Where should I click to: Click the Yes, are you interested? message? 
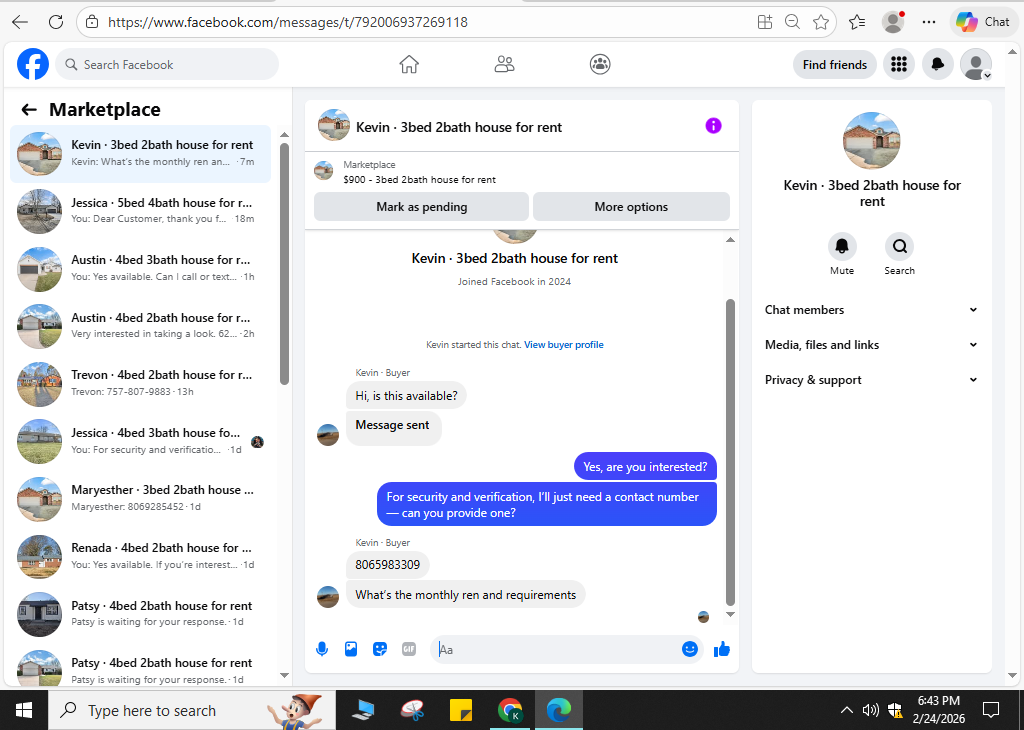pyautogui.click(x=645, y=466)
